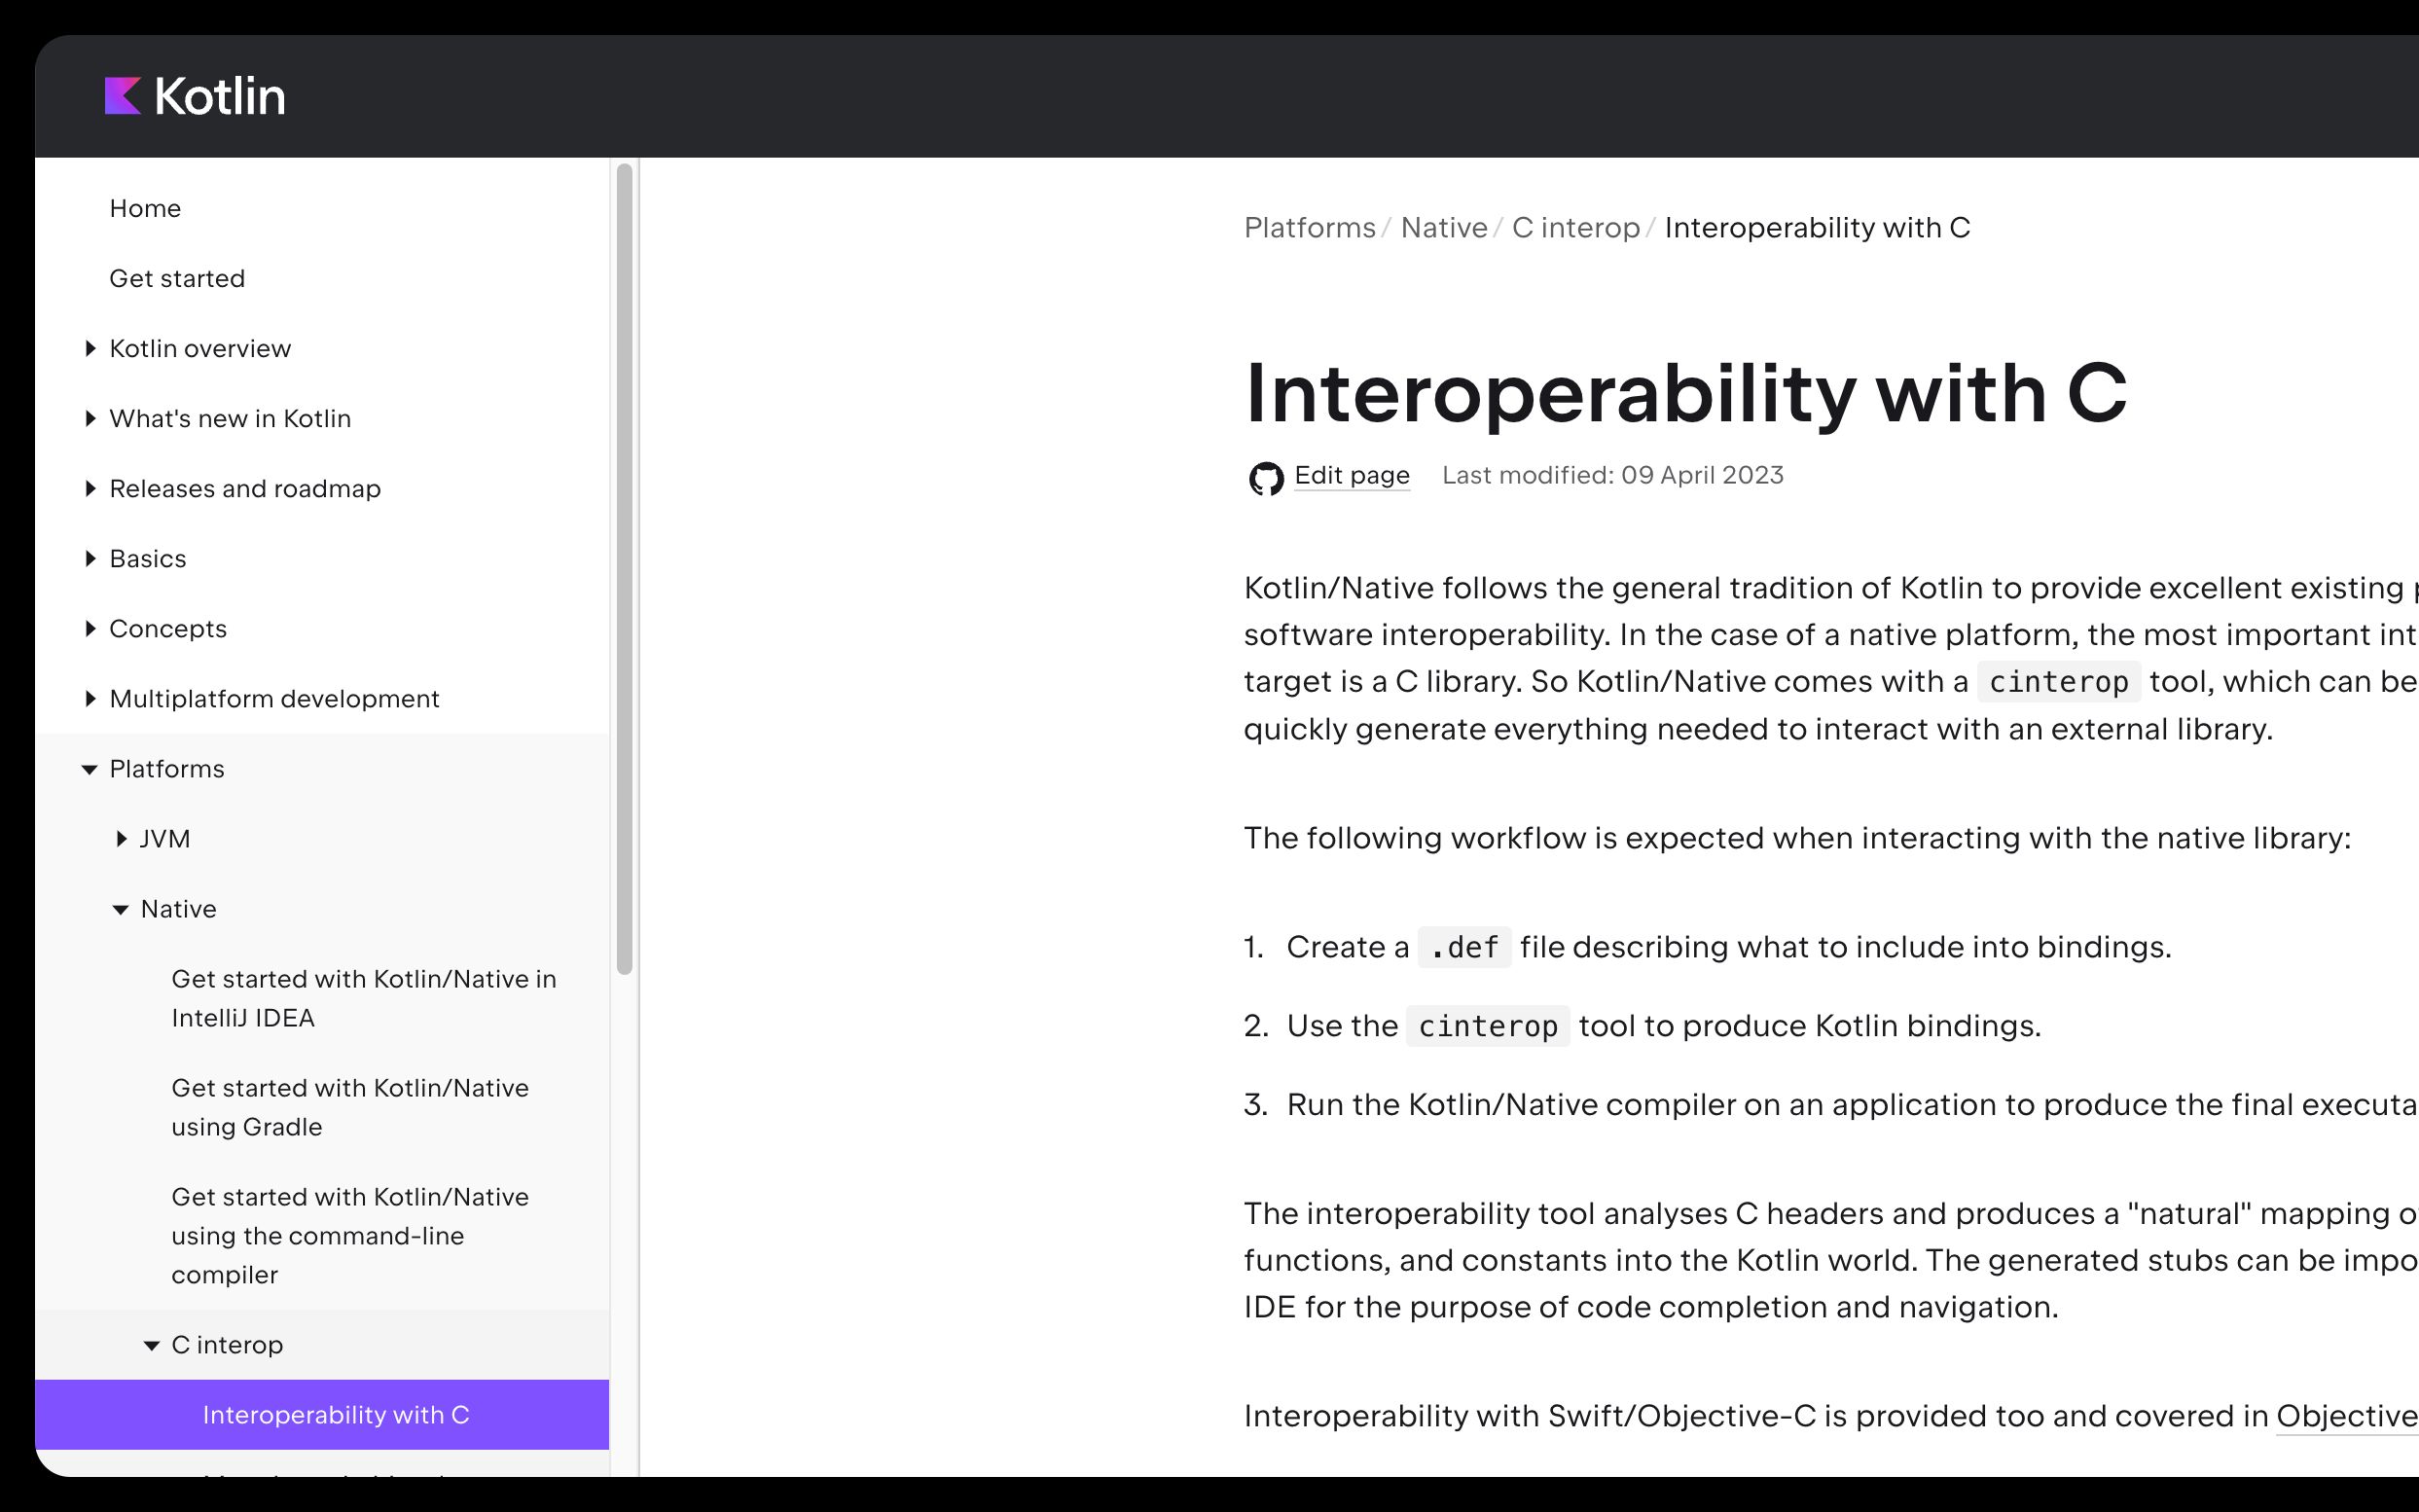This screenshot has width=2419, height=1512.
Task: Expand Multiplatform development arrow
Action: 90,699
